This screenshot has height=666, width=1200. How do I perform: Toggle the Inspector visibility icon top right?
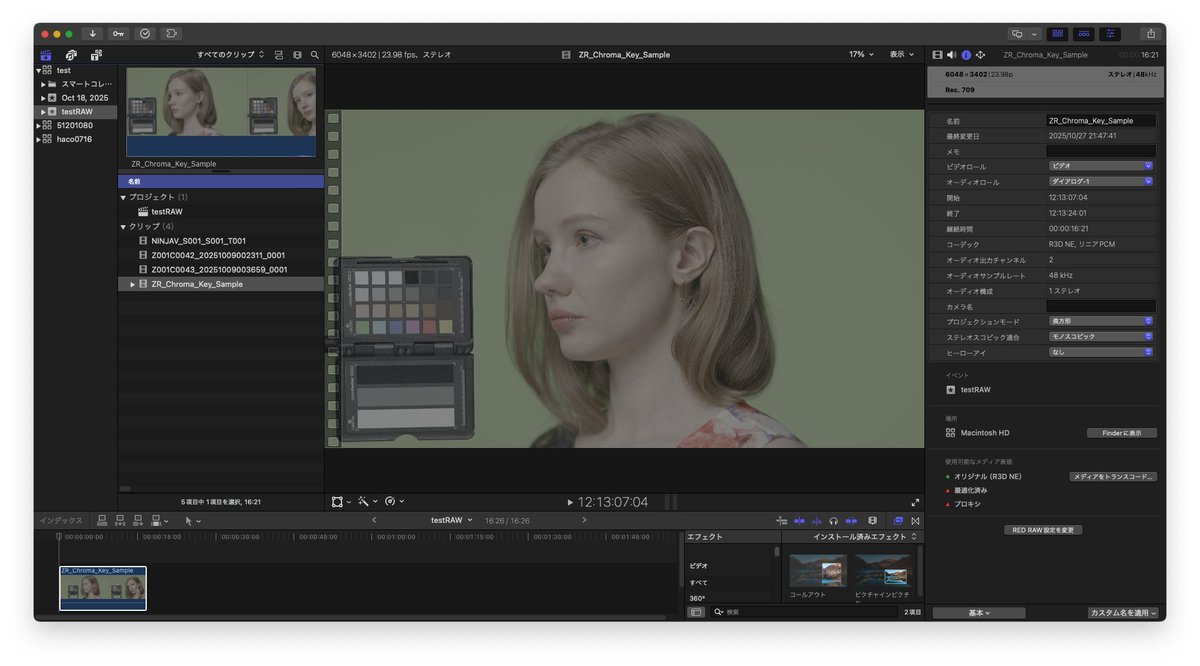[x=1110, y=33]
